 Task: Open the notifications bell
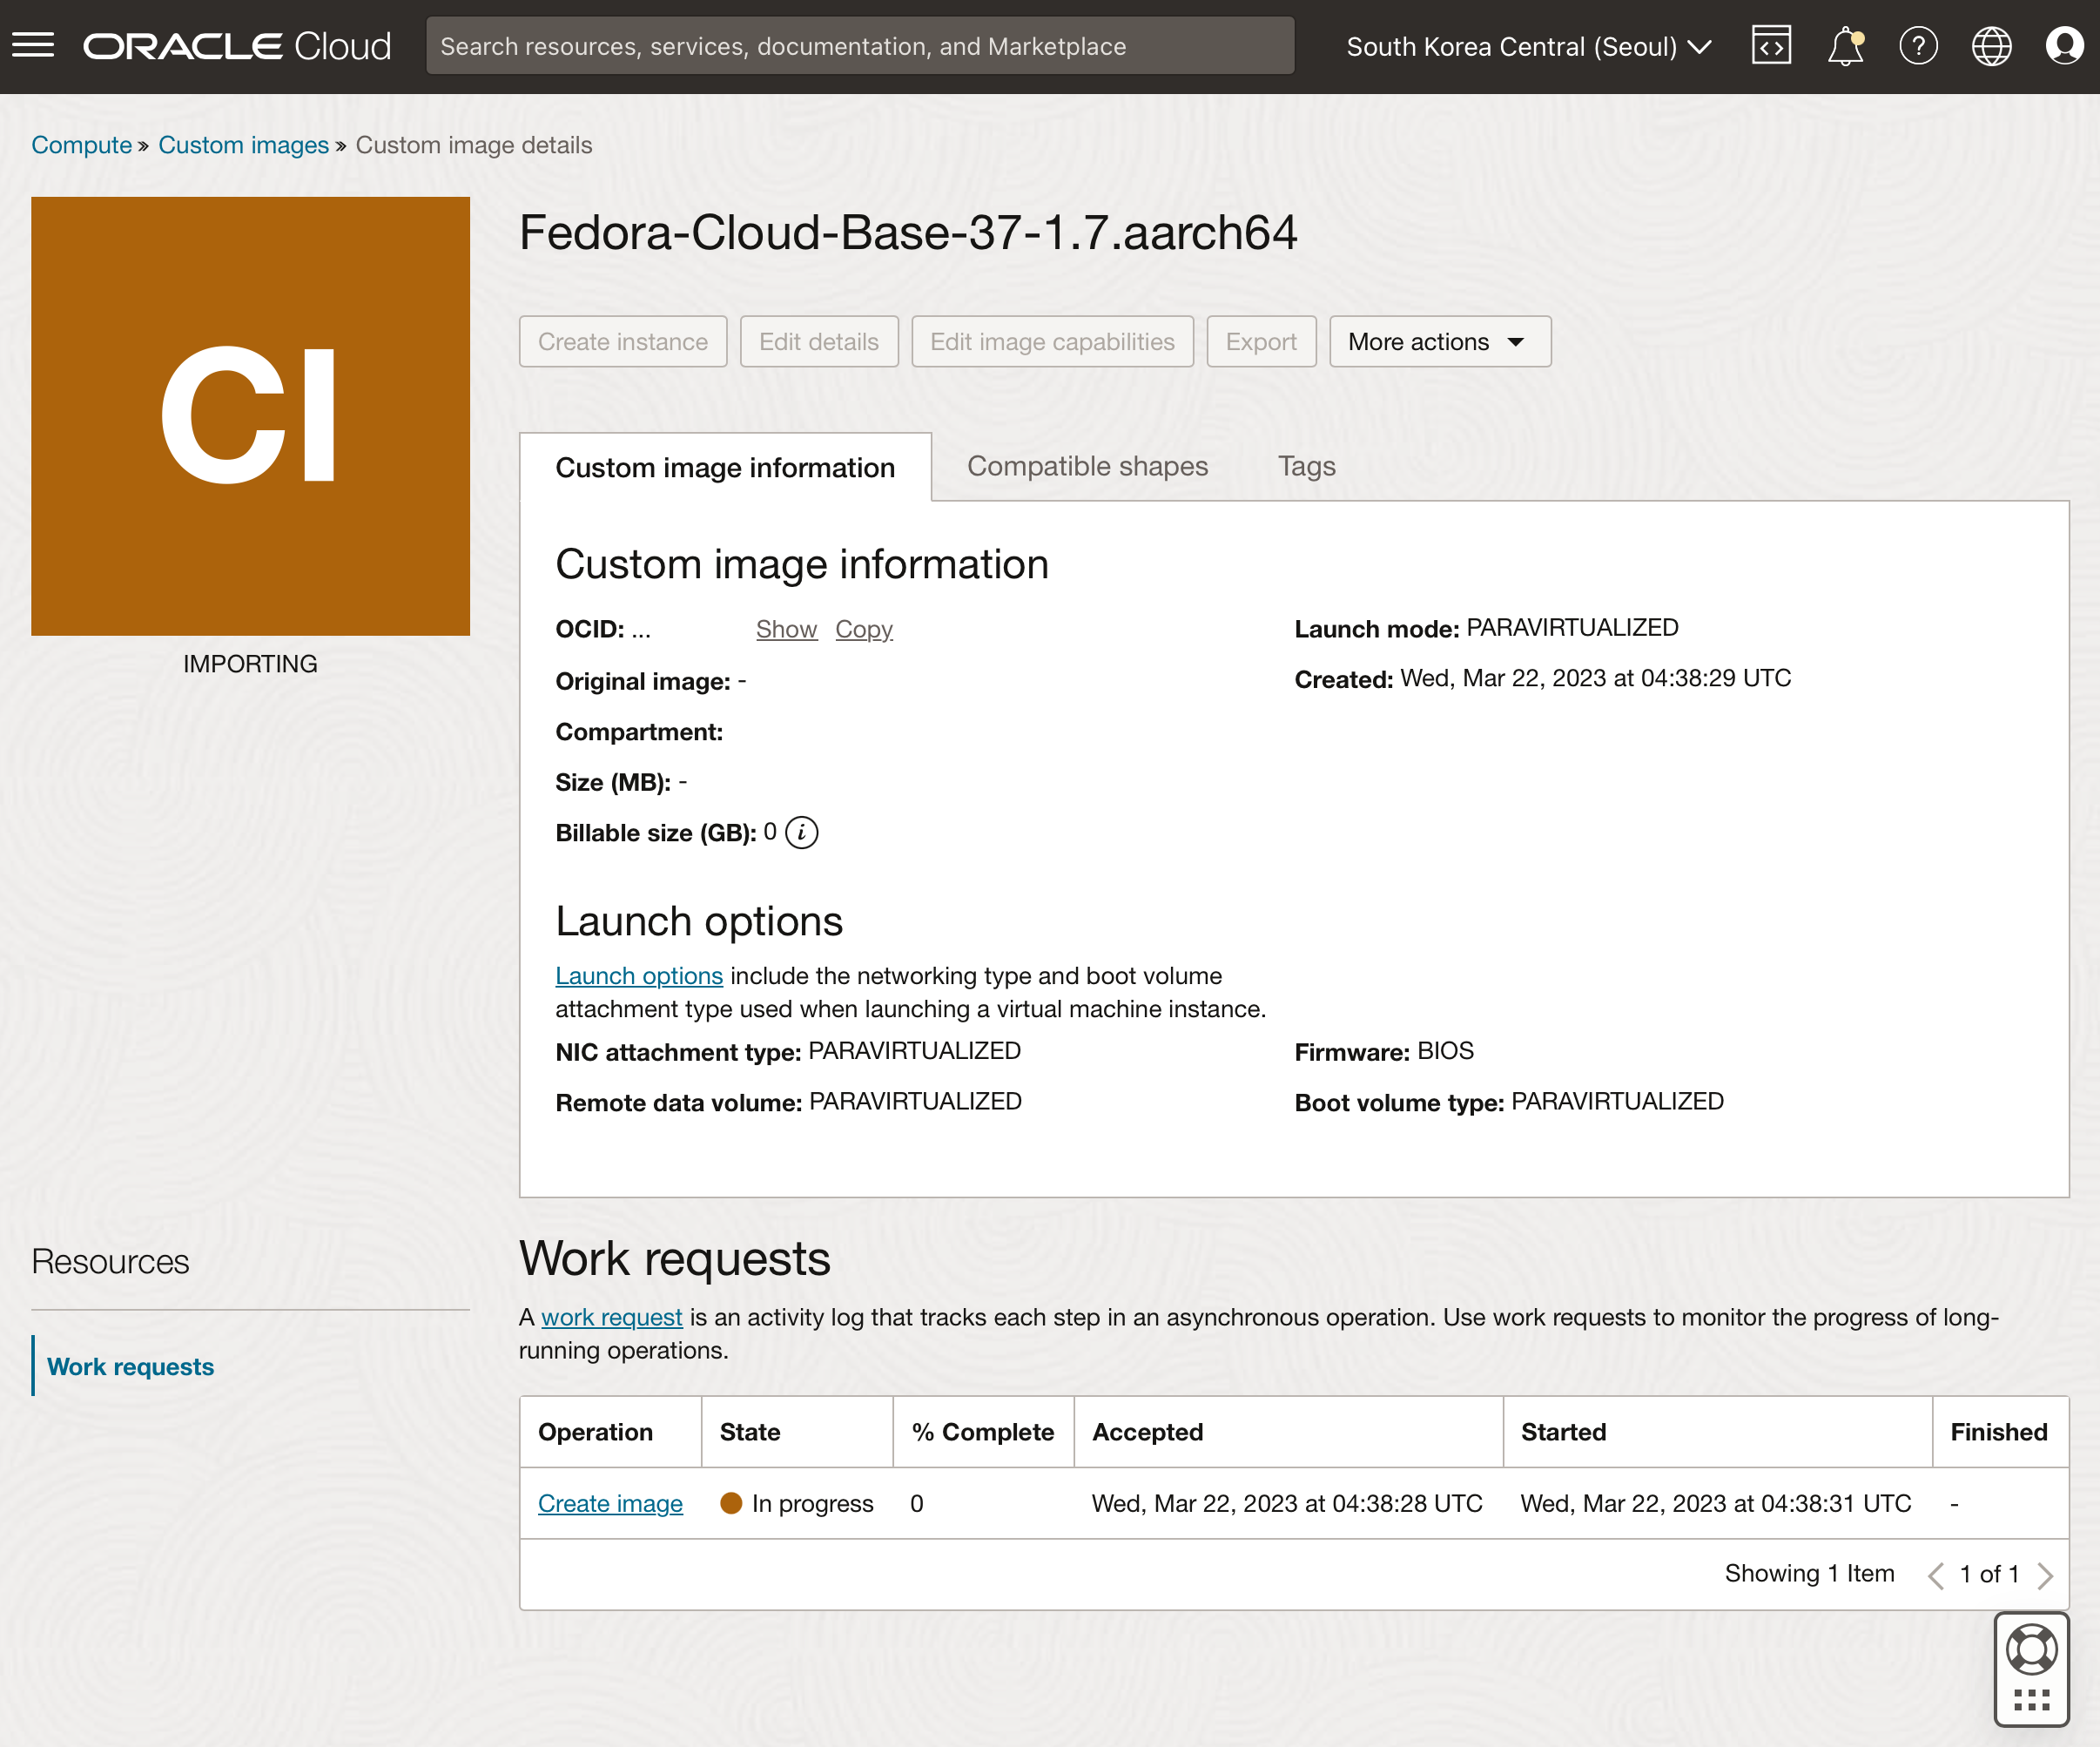tap(1845, 46)
